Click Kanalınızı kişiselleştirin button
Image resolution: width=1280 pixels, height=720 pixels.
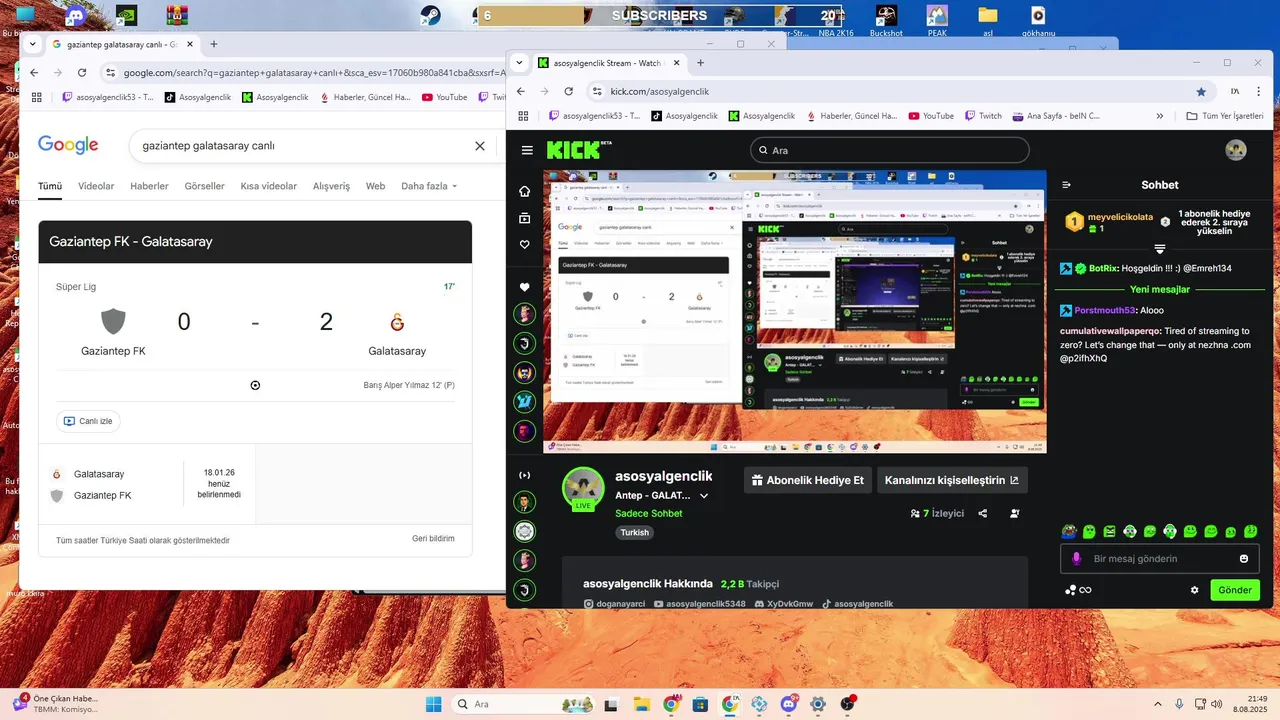(951, 480)
